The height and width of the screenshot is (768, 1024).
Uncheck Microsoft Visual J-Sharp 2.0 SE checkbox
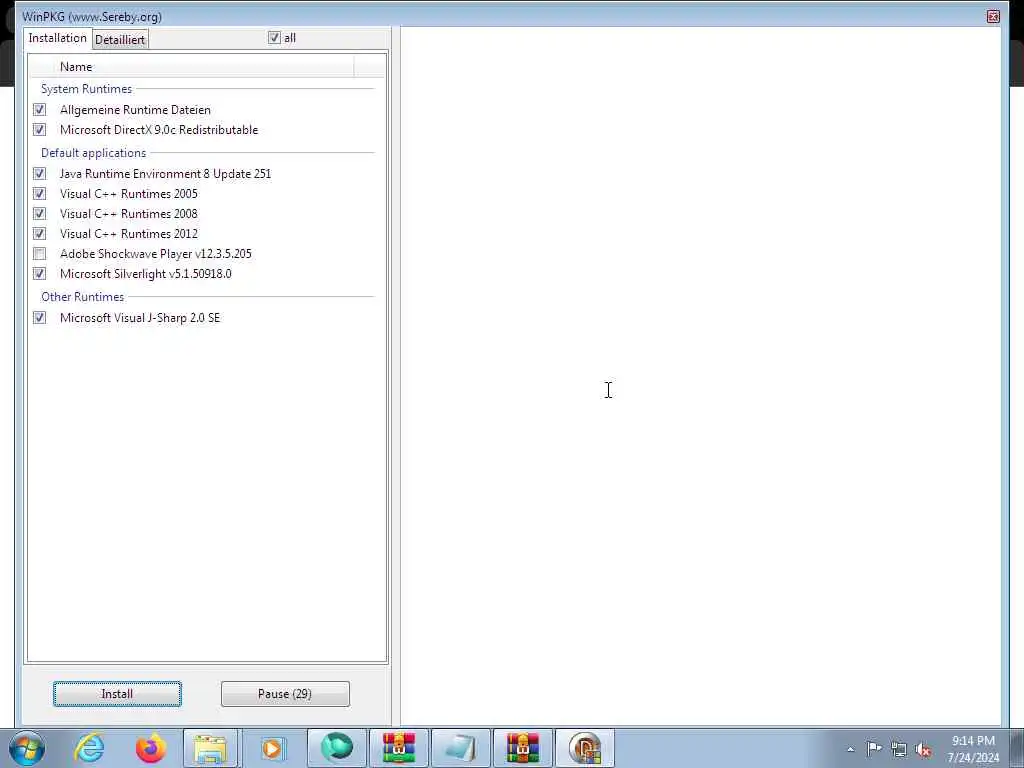(x=40, y=318)
